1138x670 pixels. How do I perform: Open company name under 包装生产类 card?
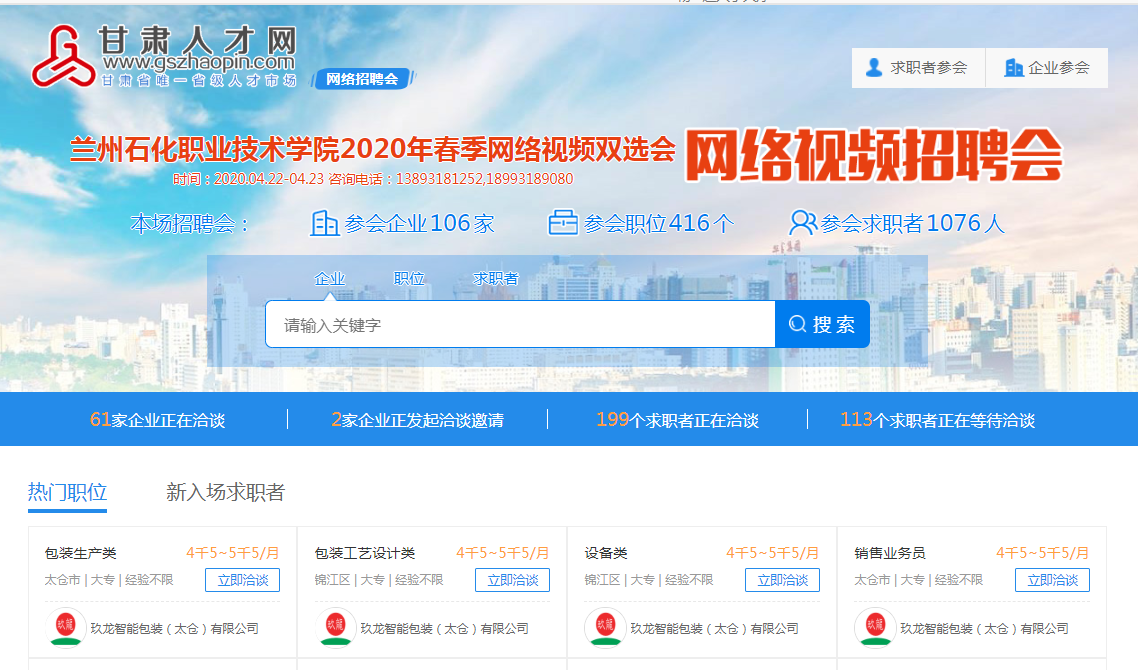click(x=174, y=629)
